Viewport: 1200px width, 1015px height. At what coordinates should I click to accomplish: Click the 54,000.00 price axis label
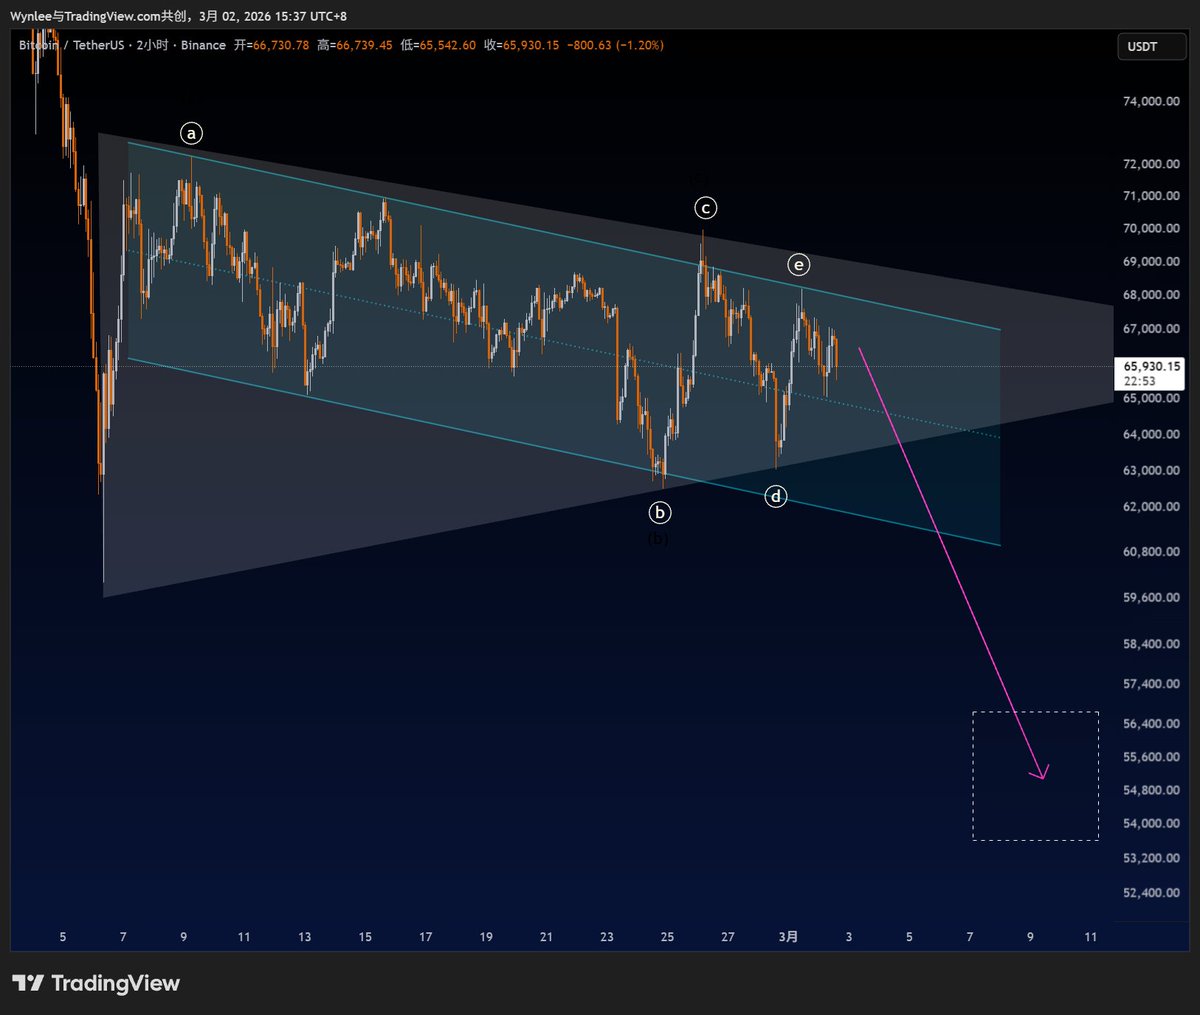[x=1151, y=824]
